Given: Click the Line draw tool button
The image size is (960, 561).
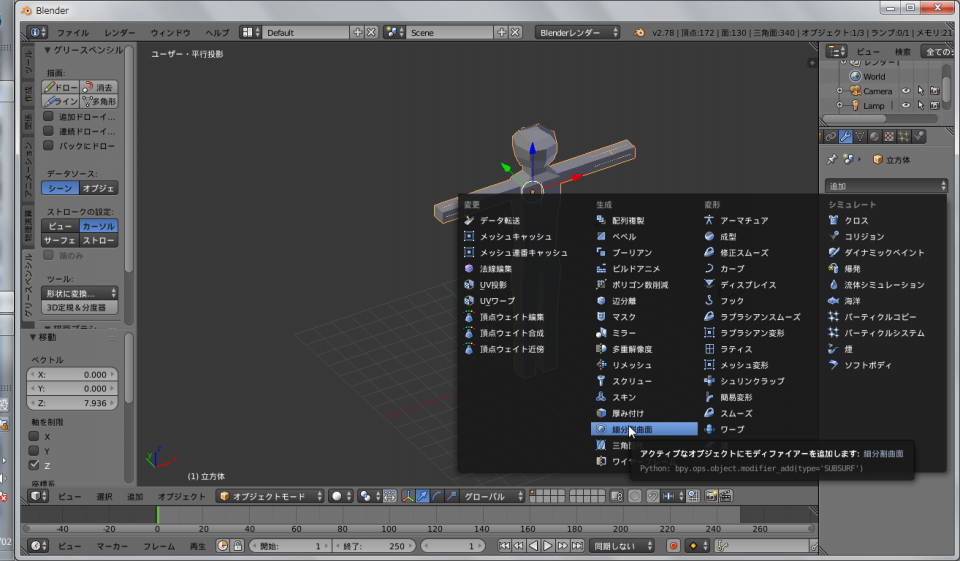Looking at the screenshot, I should click(61, 101).
